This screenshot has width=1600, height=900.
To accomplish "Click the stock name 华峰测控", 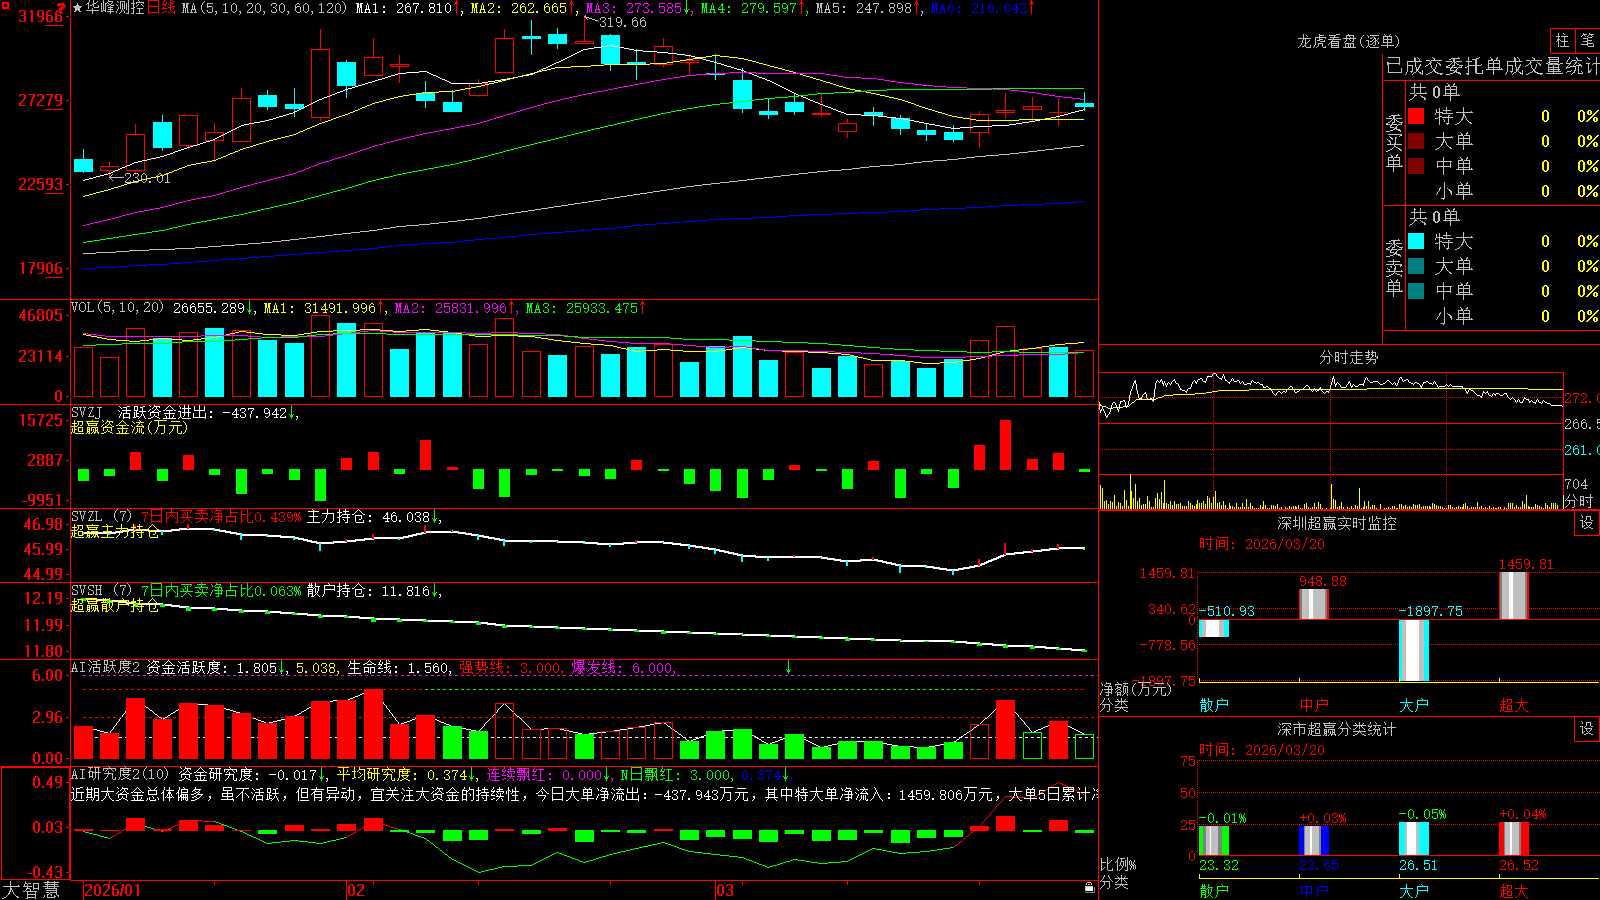I will [115, 8].
